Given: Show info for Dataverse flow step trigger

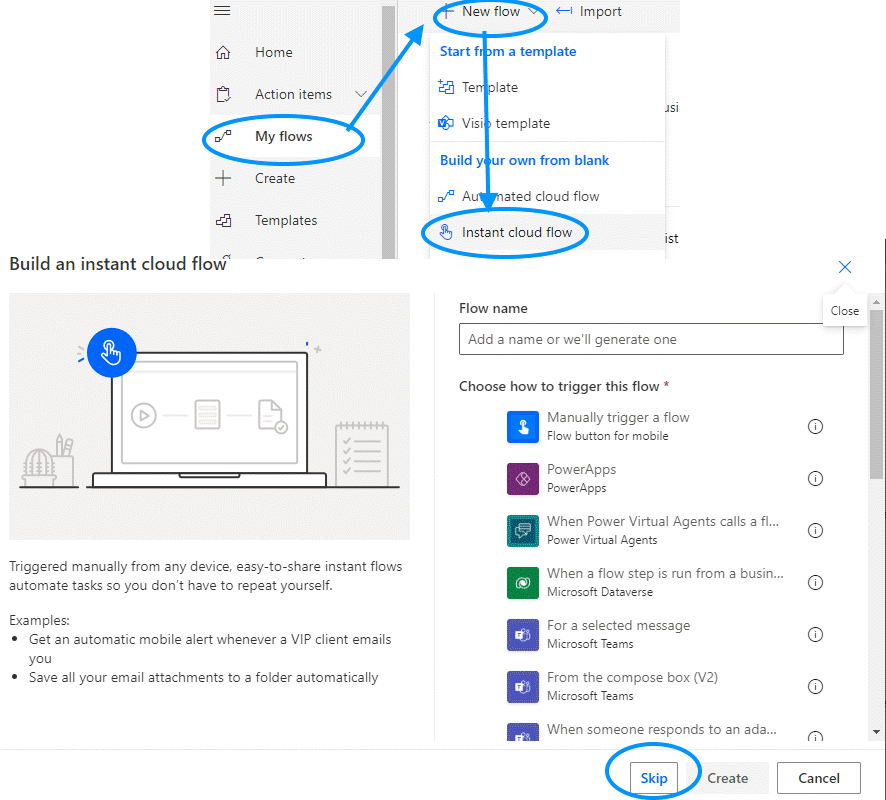Looking at the screenshot, I should (815, 582).
